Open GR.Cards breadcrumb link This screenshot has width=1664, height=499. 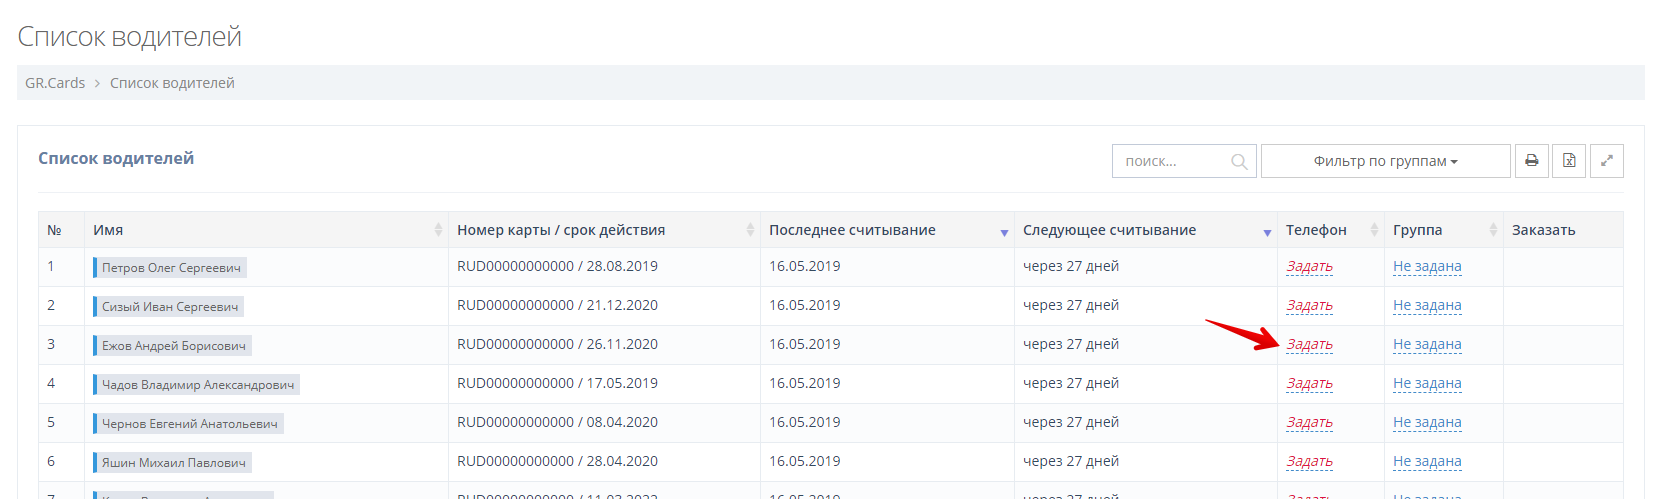point(55,83)
